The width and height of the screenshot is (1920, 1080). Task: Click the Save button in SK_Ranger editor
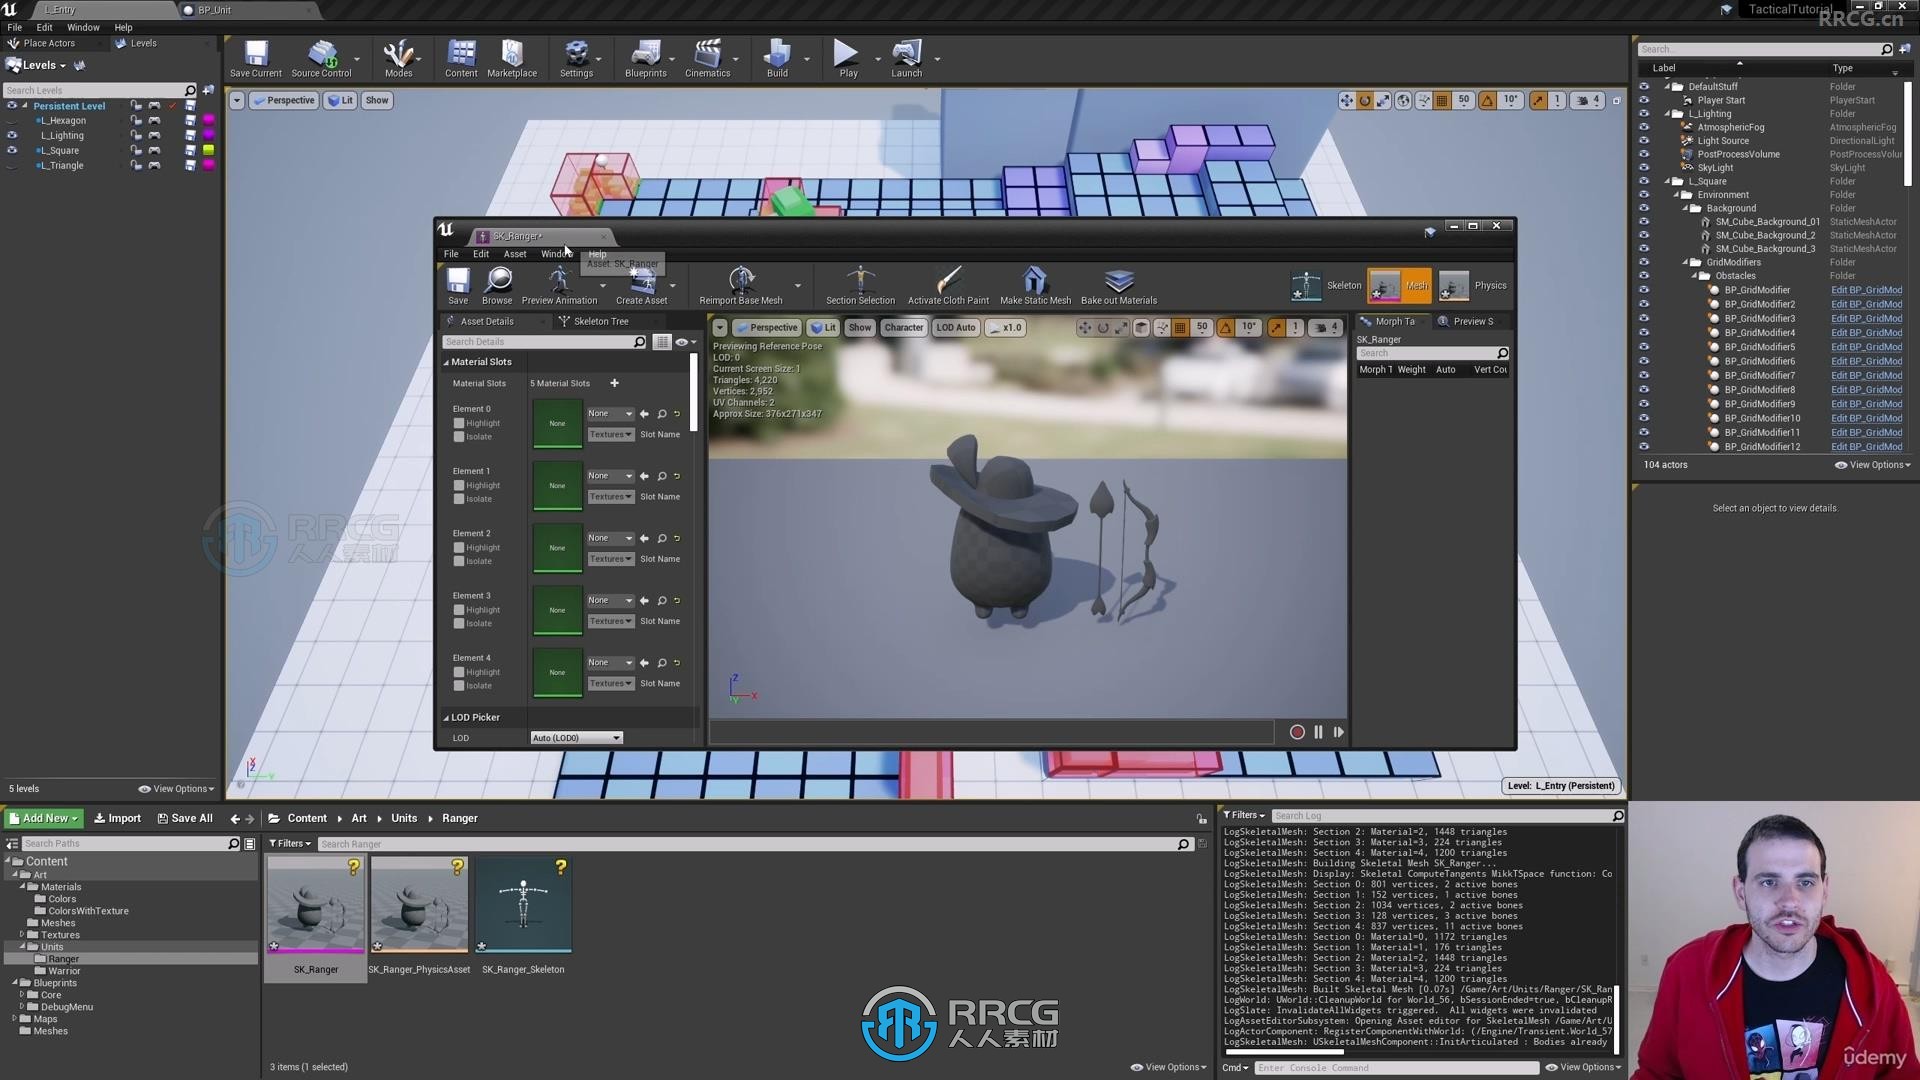(x=456, y=284)
